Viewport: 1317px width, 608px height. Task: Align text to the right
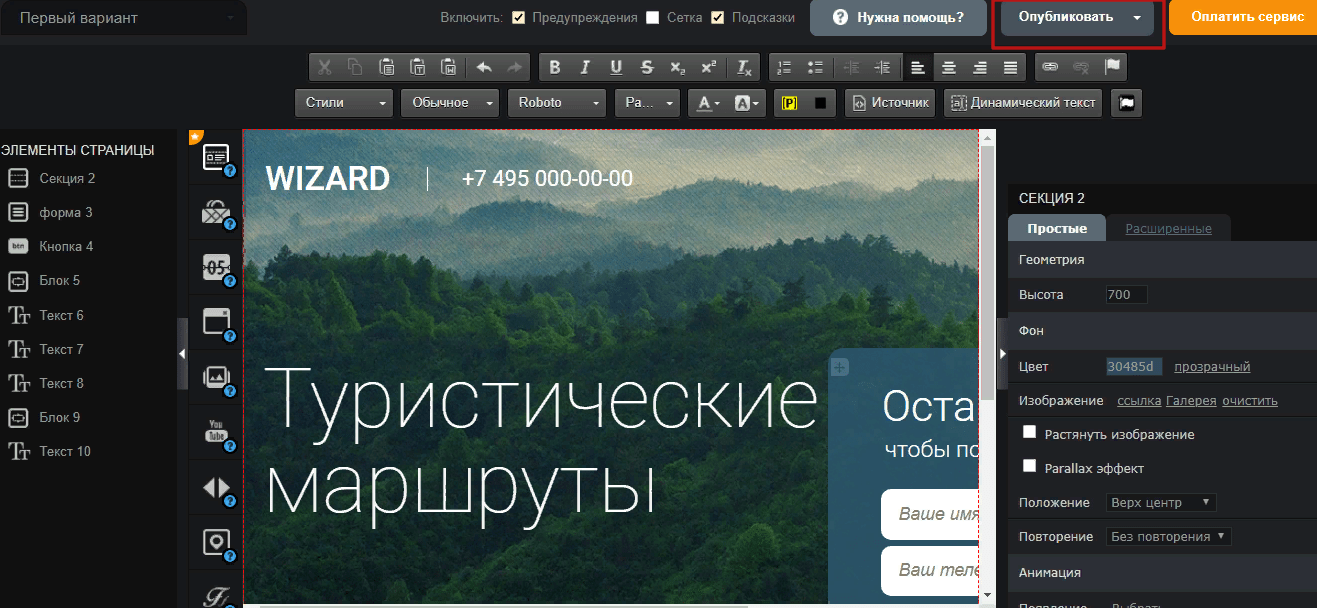(x=980, y=67)
